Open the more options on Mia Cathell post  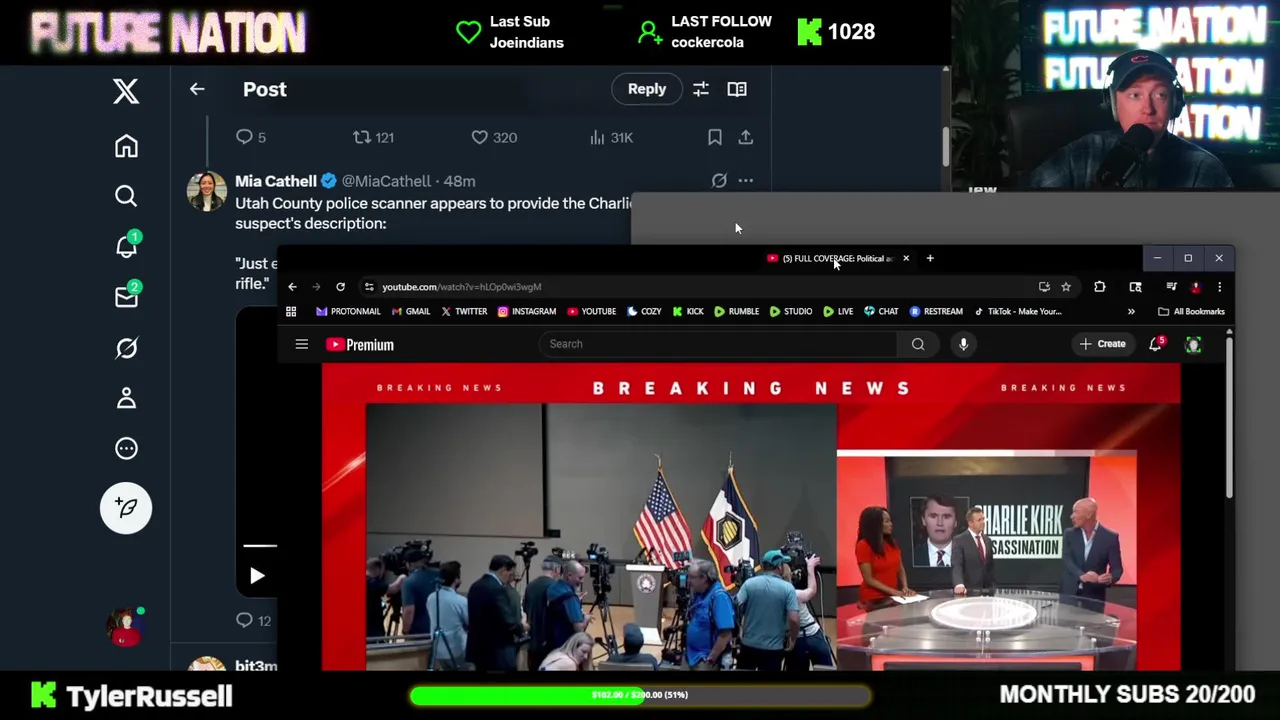coord(746,181)
